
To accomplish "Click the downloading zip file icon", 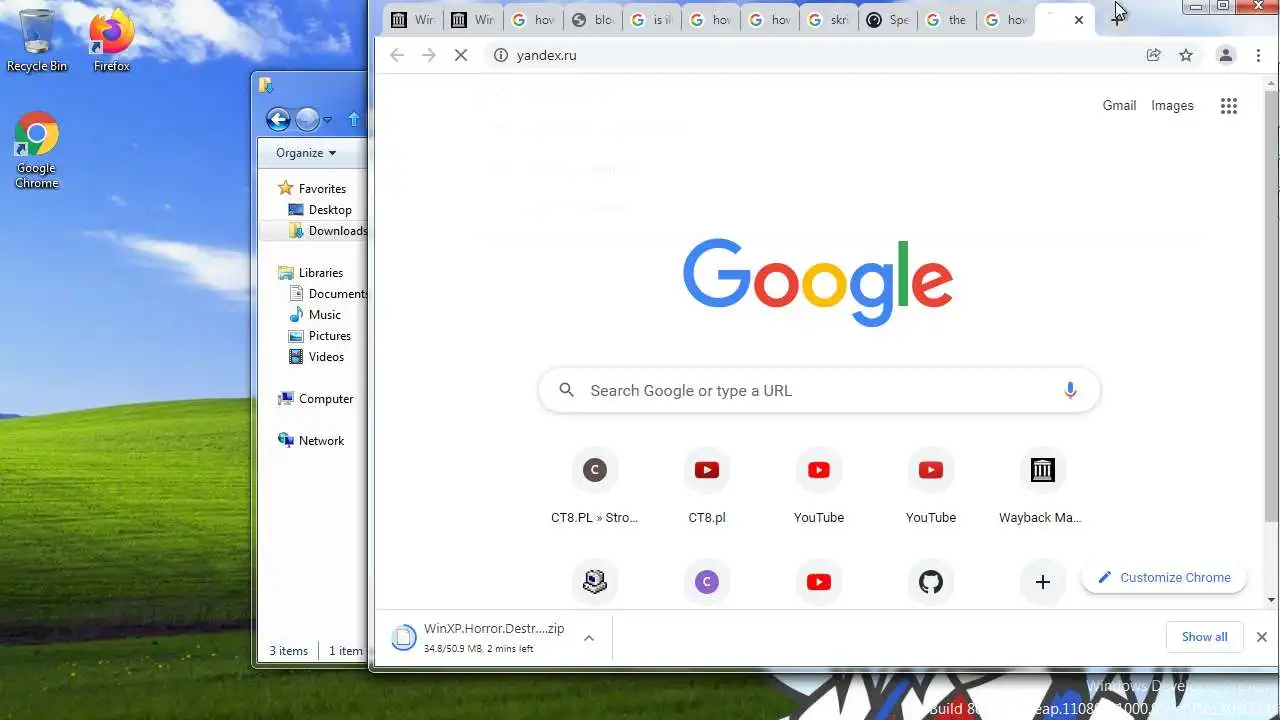I will click(x=403, y=637).
